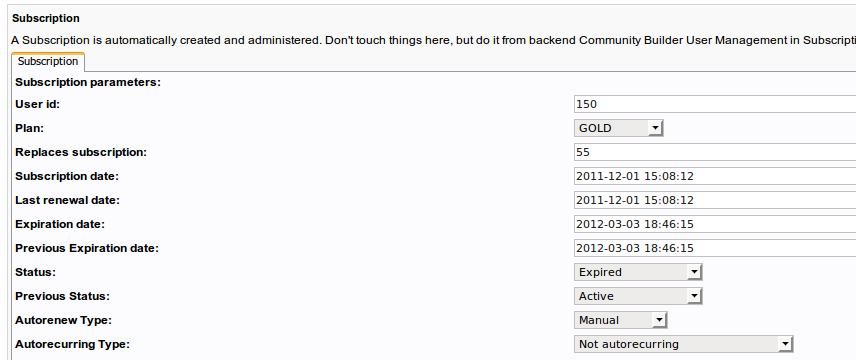Click the Status dropdown arrow

[x=694, y=272]
